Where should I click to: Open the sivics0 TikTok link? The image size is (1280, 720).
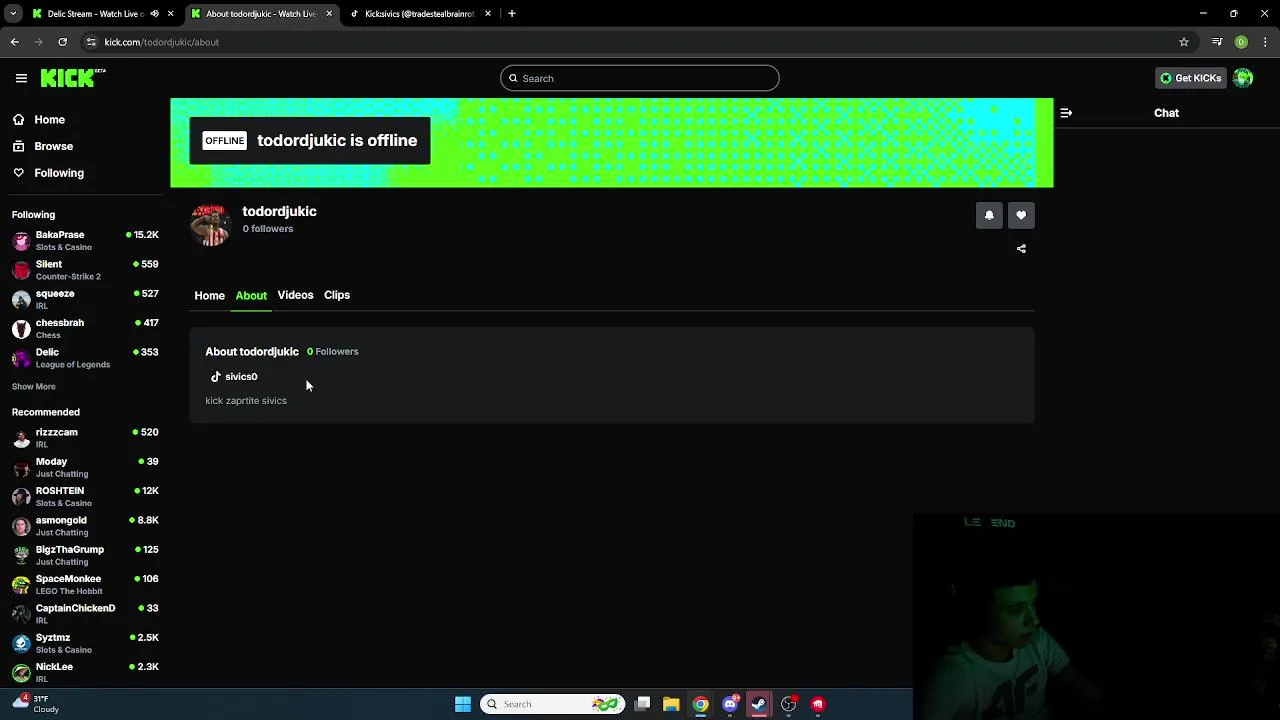pyautogui.click(x=234, y=377)
